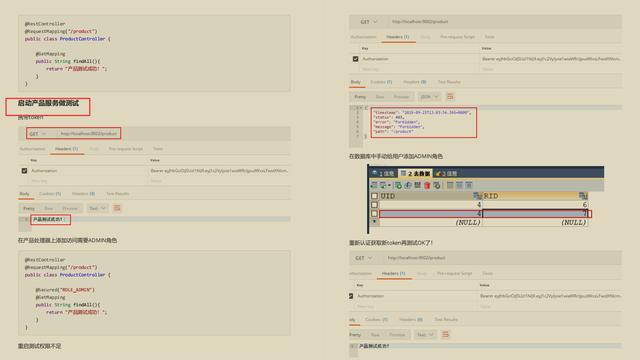The image size is (640, 360).
Task: Open the Text format dropdown in bottom-right response panel
Action: (x=425, y=335)
